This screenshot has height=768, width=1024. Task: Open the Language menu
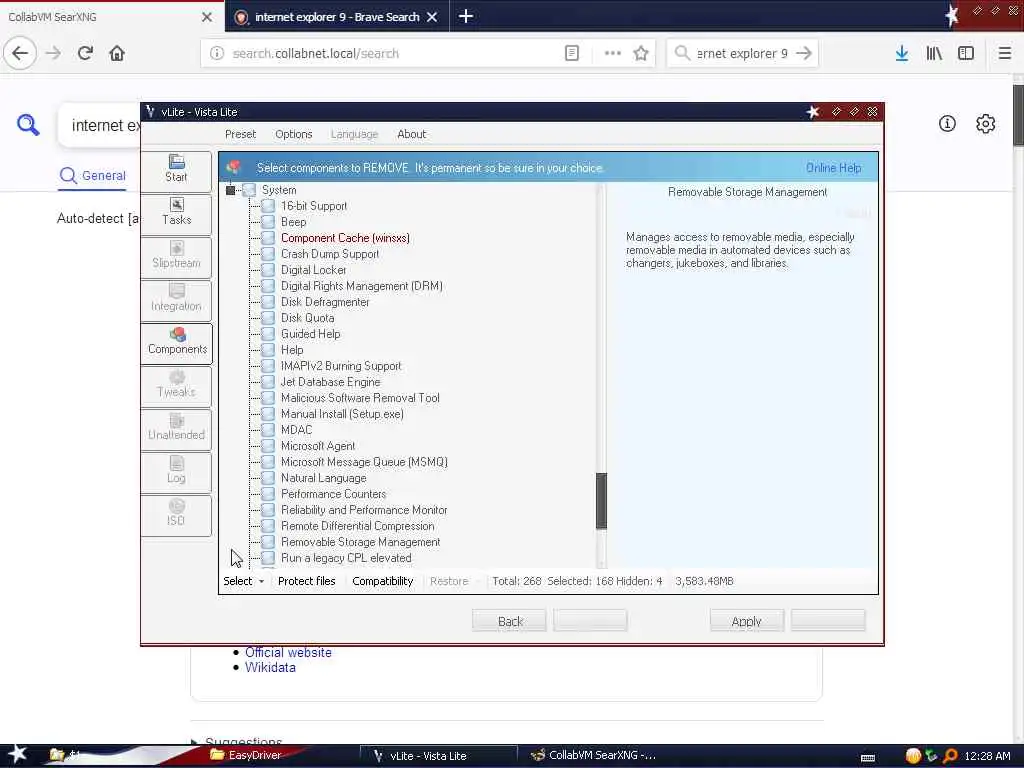point(354,134)
